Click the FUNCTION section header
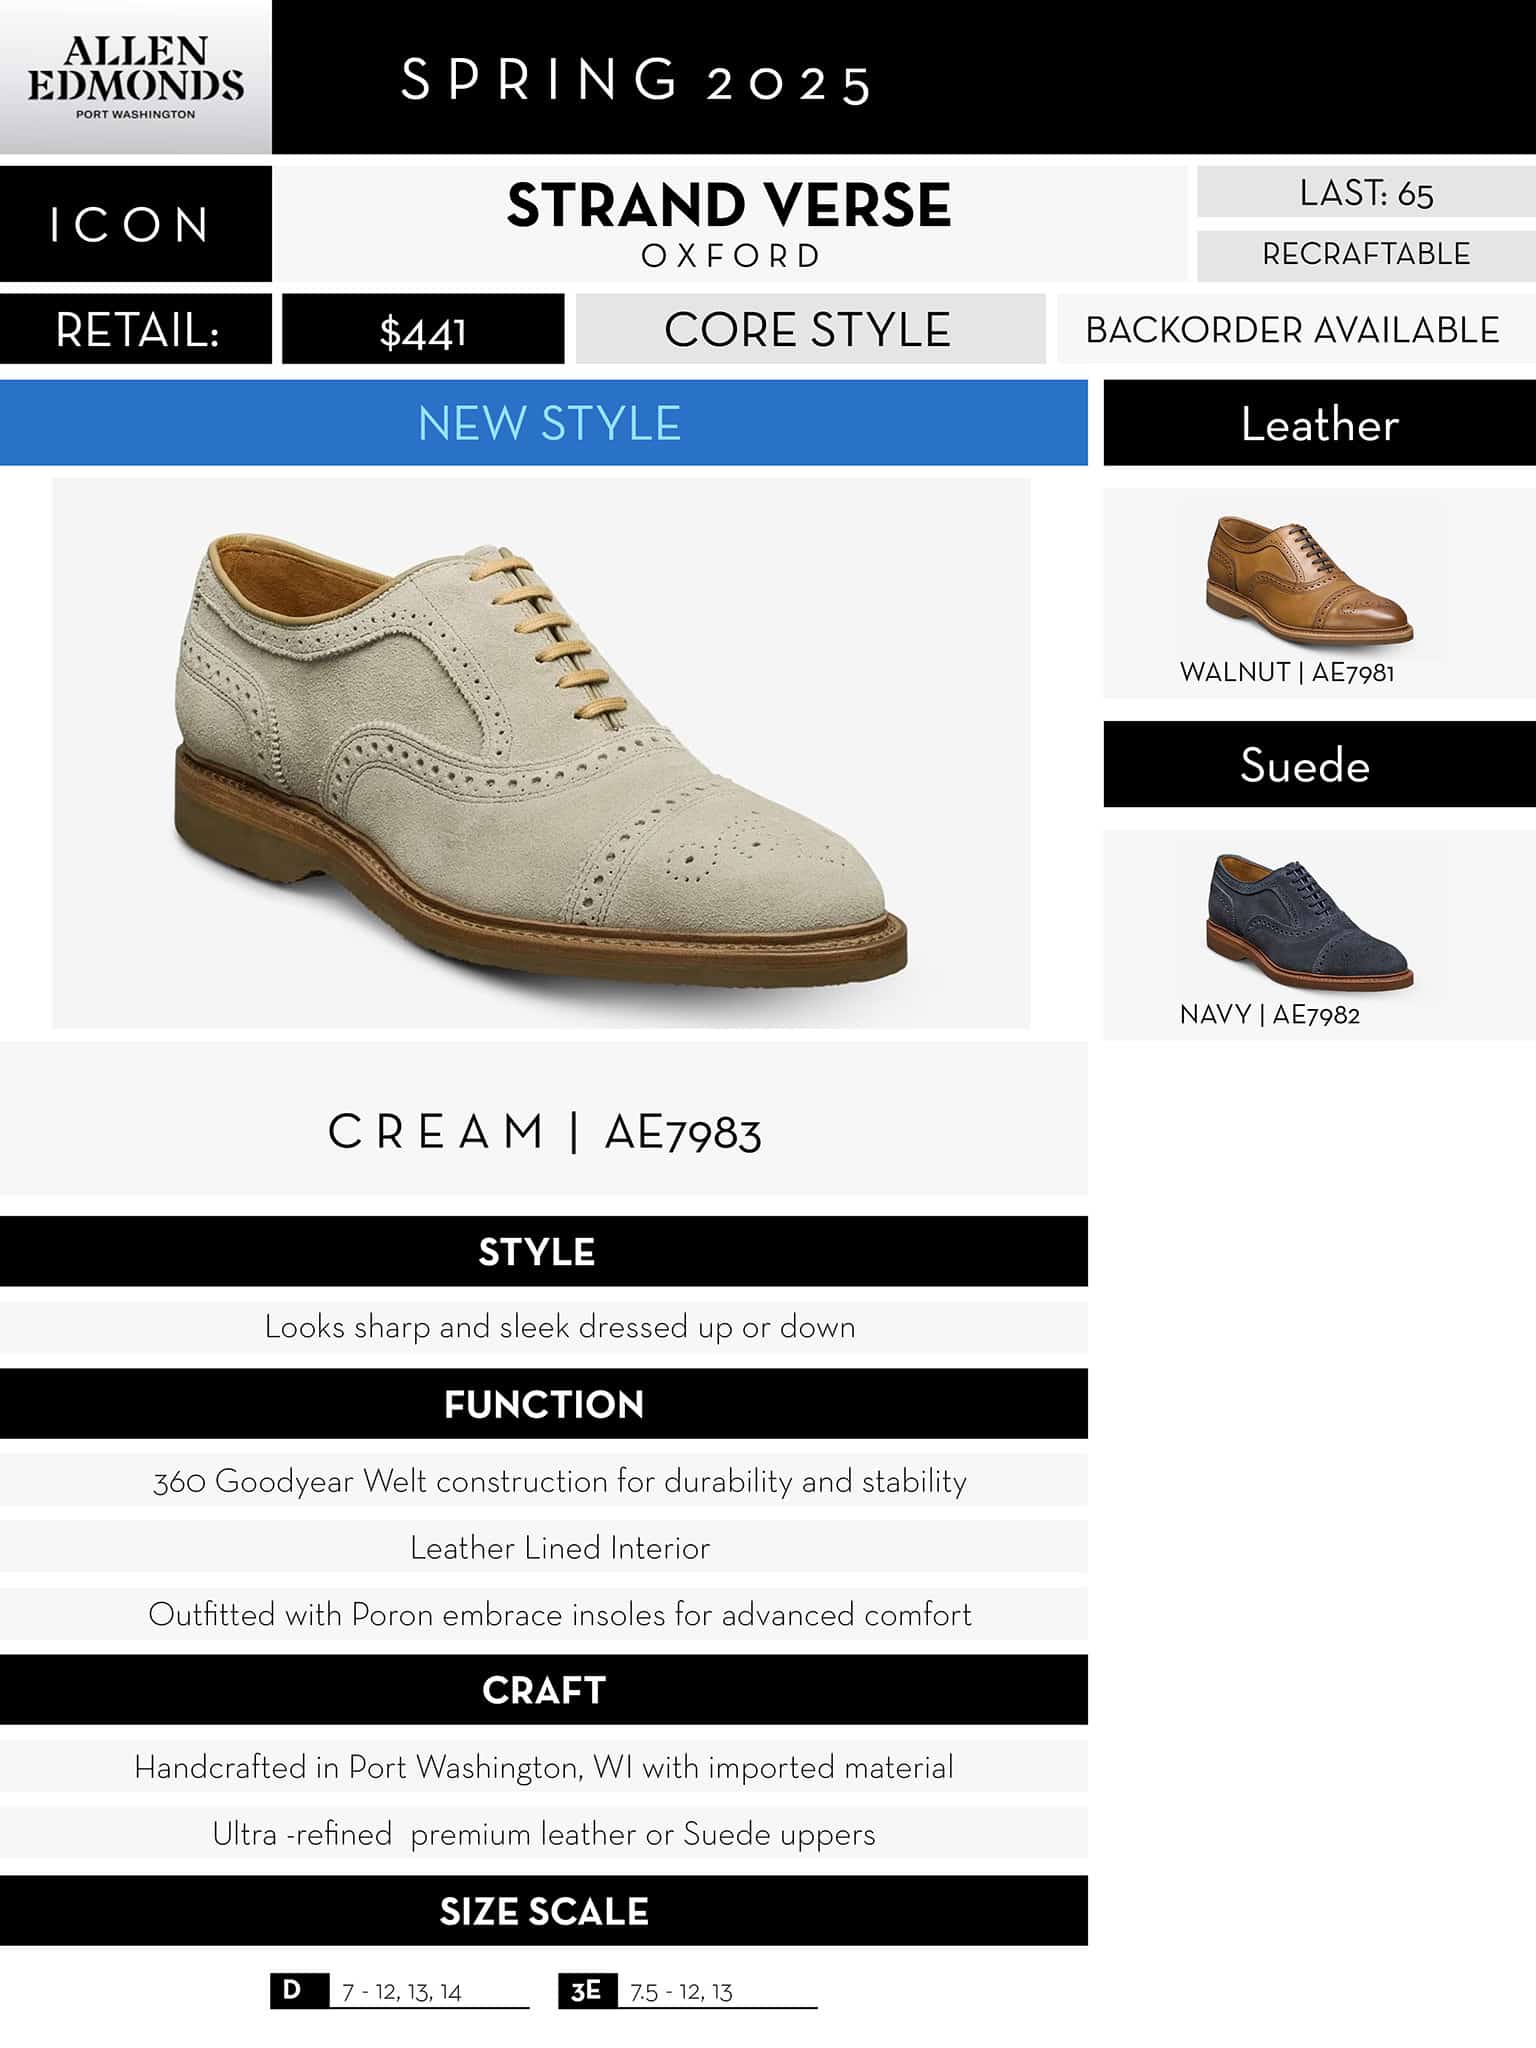Viewport: 1536px width, 2048px height. pyautogui.click(x=544, y=1404)
